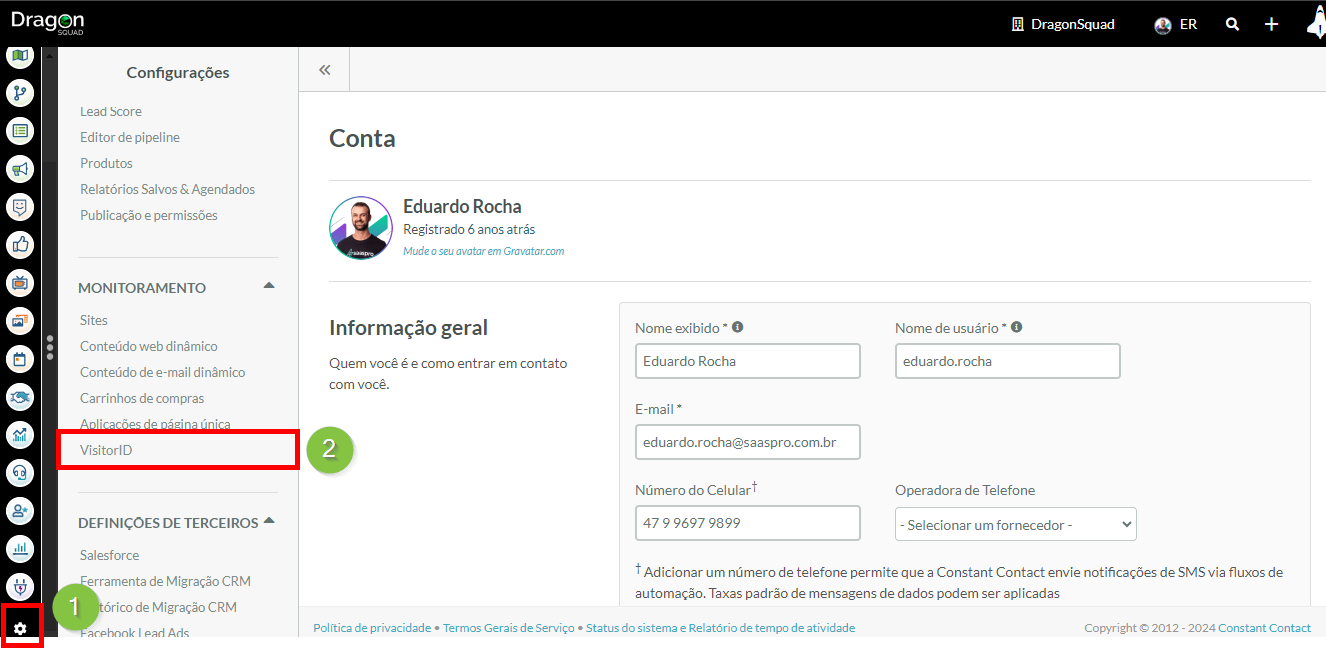Viewport: 1326px width, 648px height.
Task: Click the handshake deals icon
Action: click(20, 397)
